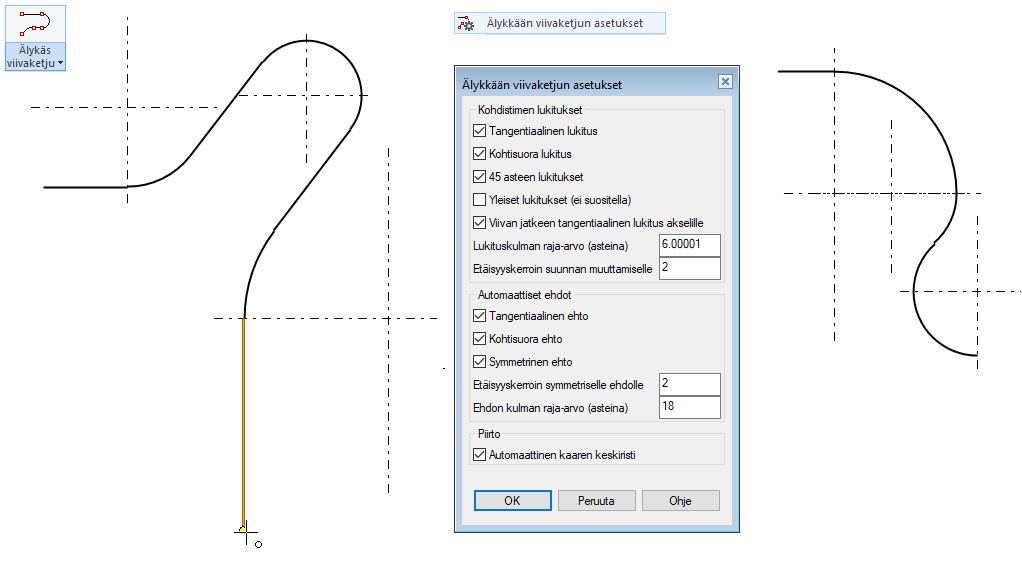The image size is (1022, 563).
Task: Click the dialog title Älykkään viivaketjun asetukset
Action: [x=542, y=85]
